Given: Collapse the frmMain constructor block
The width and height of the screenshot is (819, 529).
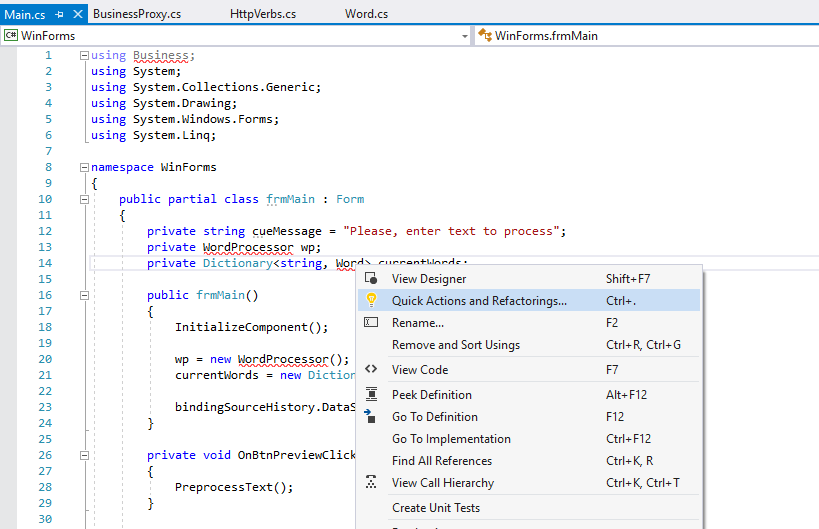Looking at the screenshot, I should 84,295.
